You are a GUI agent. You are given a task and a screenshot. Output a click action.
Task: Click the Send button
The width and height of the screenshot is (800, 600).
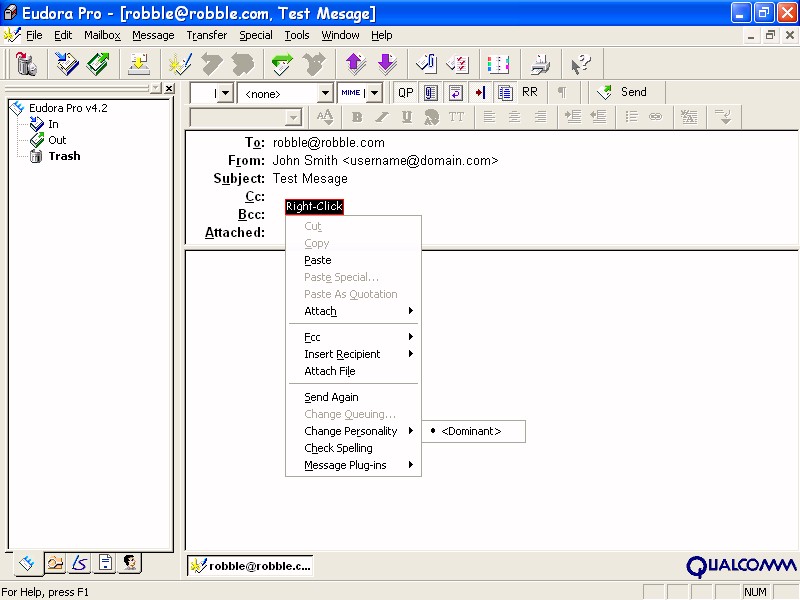[x=624, y=92]
